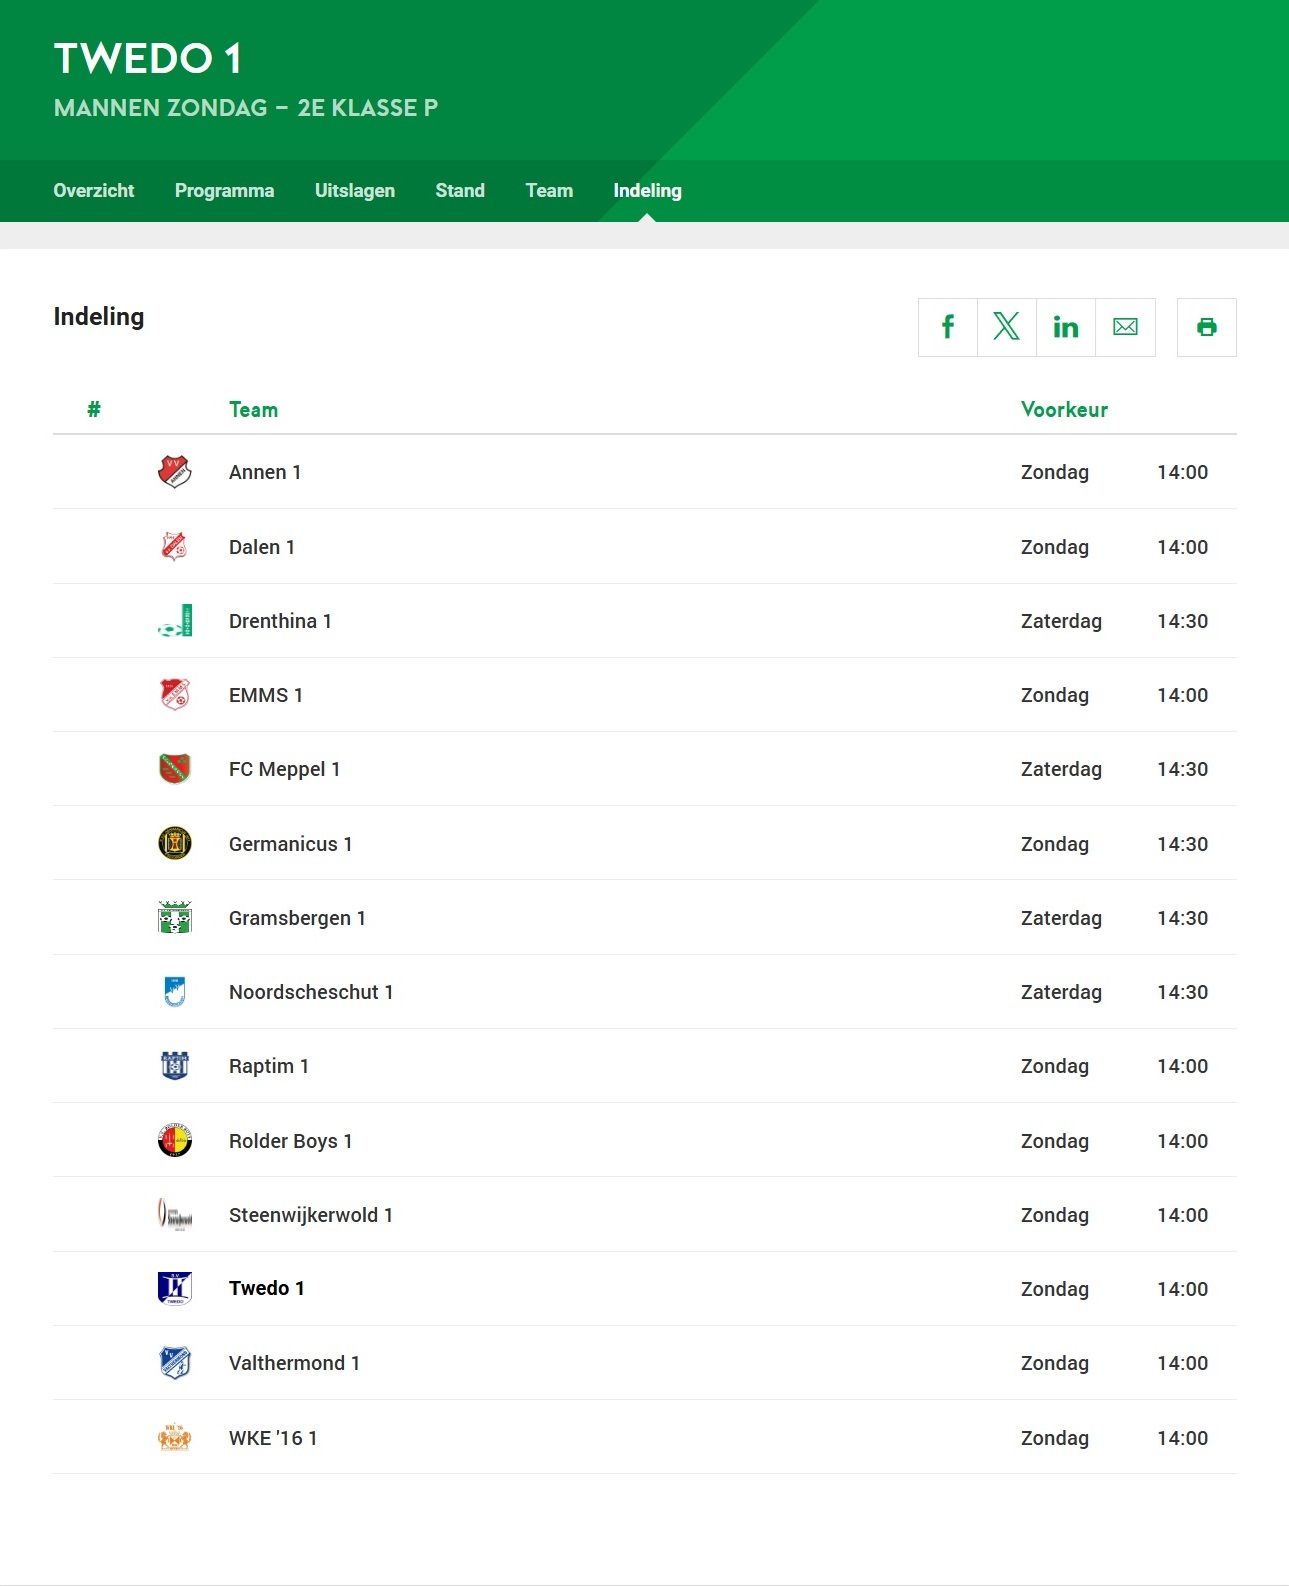The image size is (1289, 1586).
Task: Click 14:00 in the EMMS 1 row
Action: (1183, 695)
